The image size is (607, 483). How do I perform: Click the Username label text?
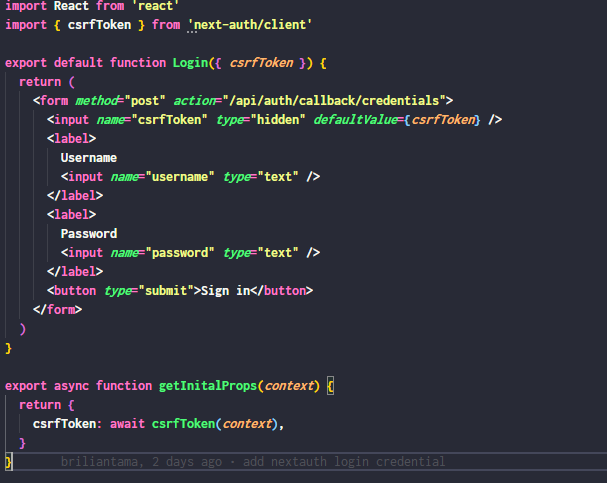(x=89, y=158)
